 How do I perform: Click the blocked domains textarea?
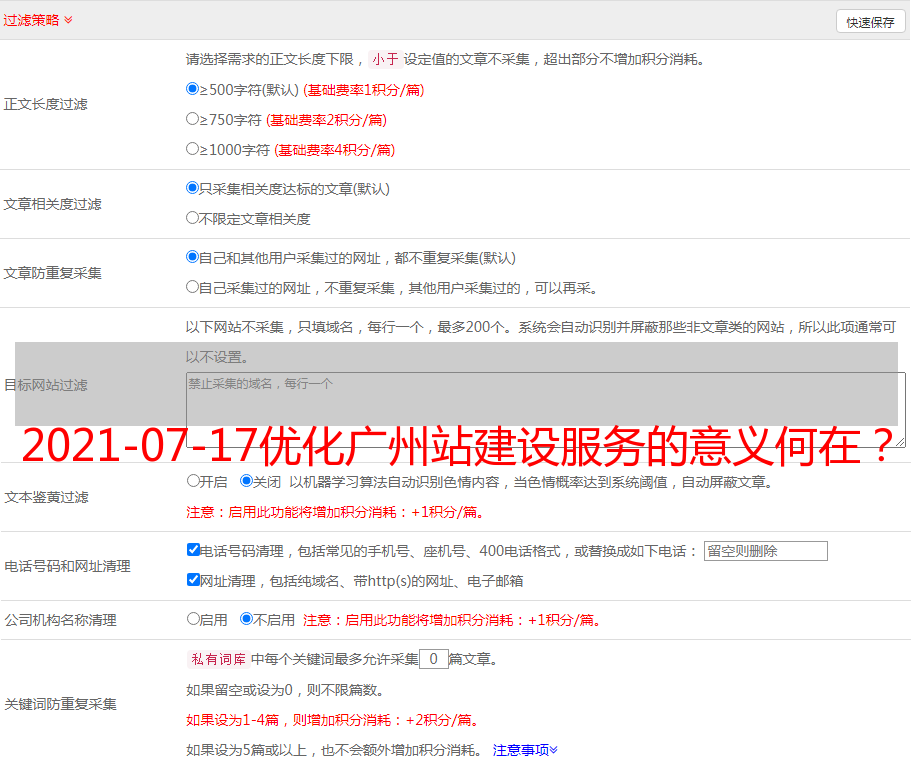pyautogui.click(x=545, y=410)
